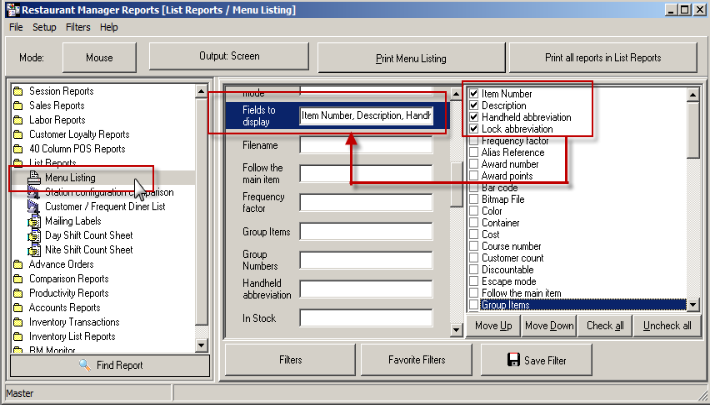The image size is (710, 405).
Task: Click the Inventory Transactions folder icon
Action: point(18,323)
